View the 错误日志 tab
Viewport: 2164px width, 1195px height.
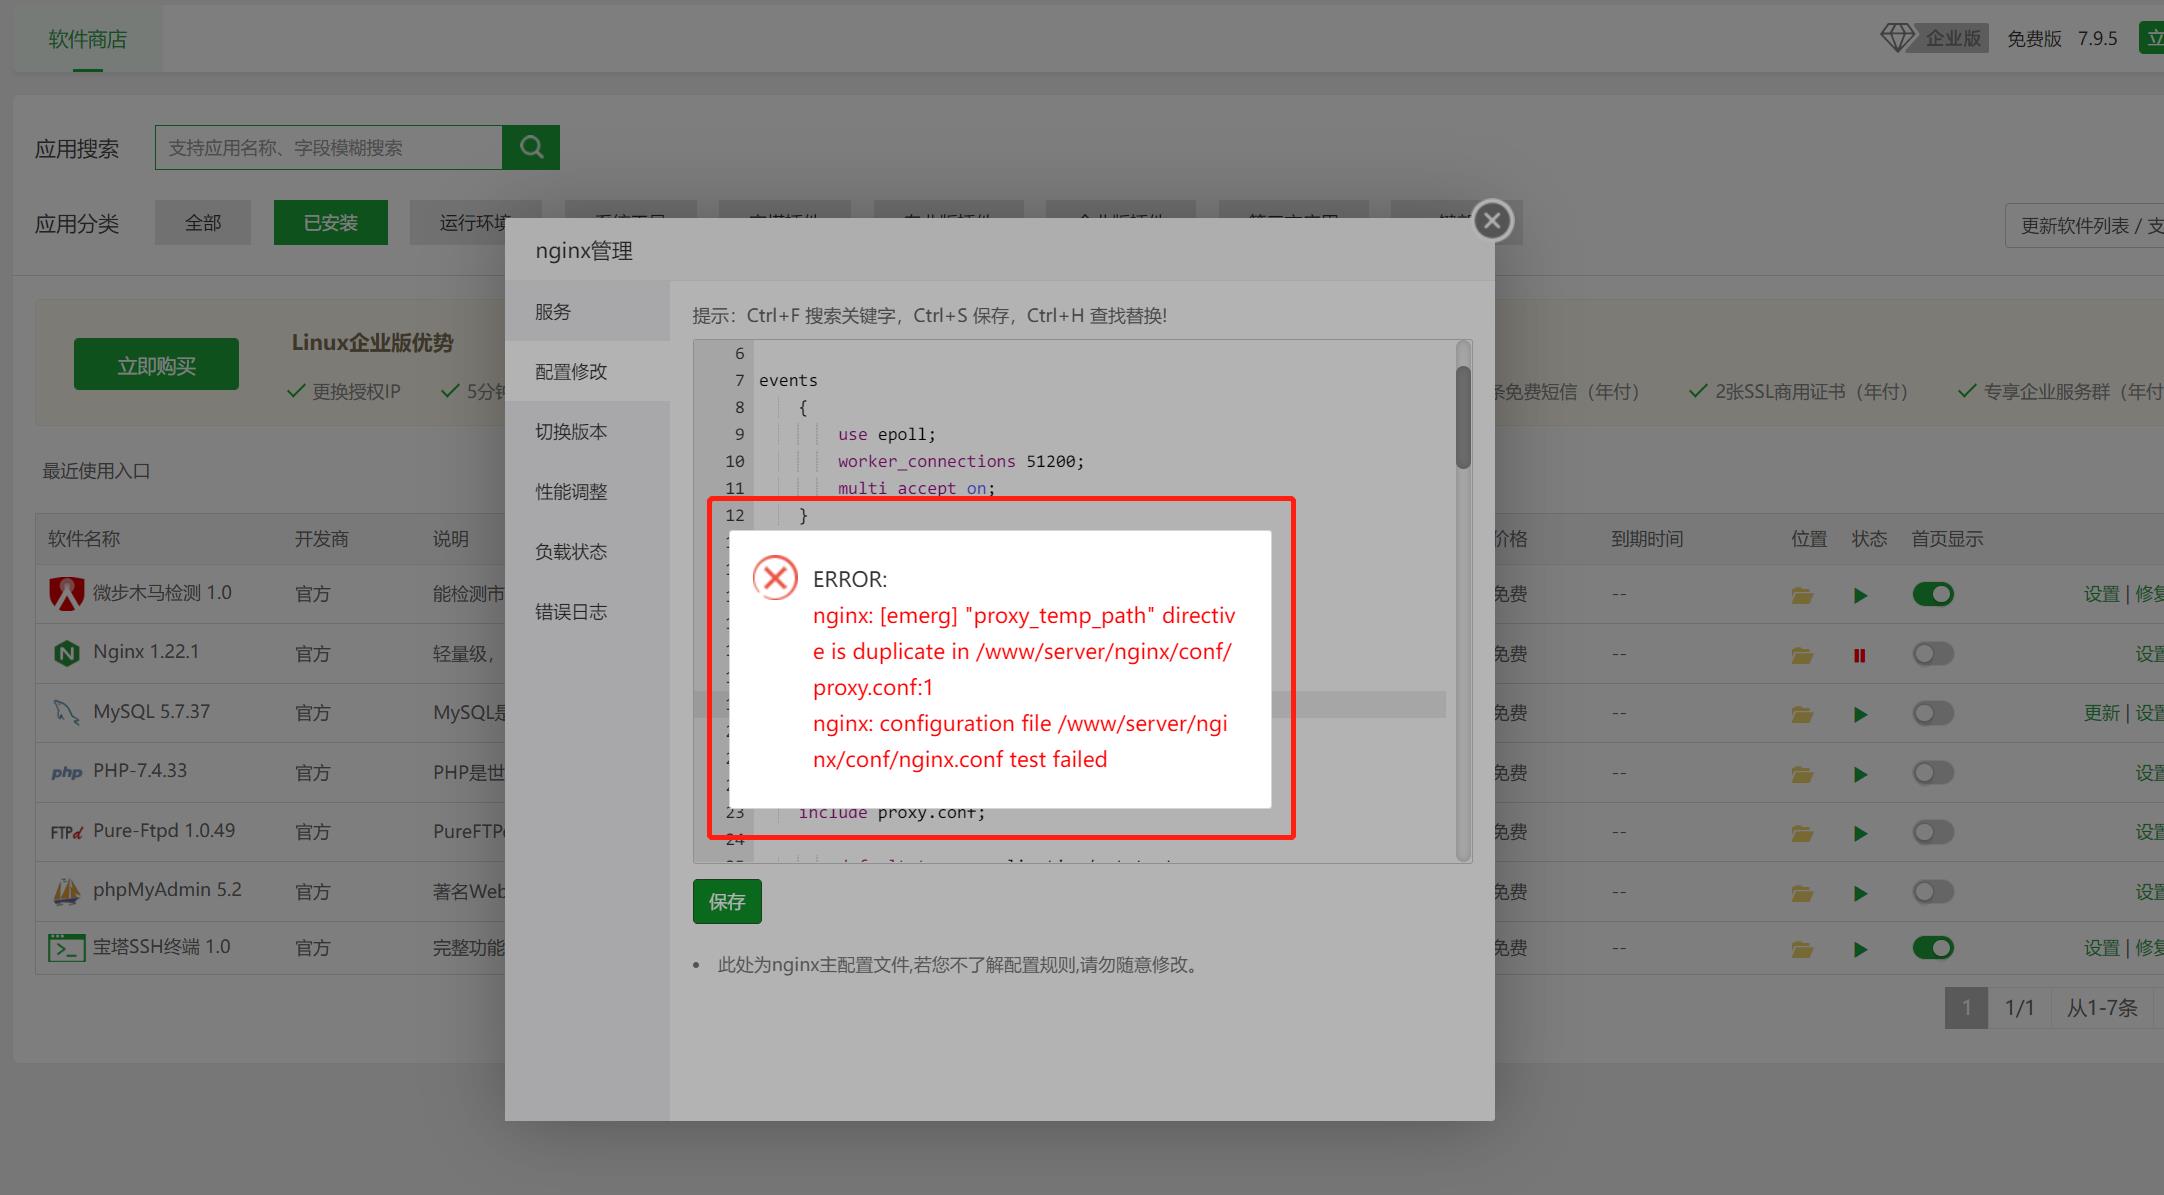[x=587, y=612]
